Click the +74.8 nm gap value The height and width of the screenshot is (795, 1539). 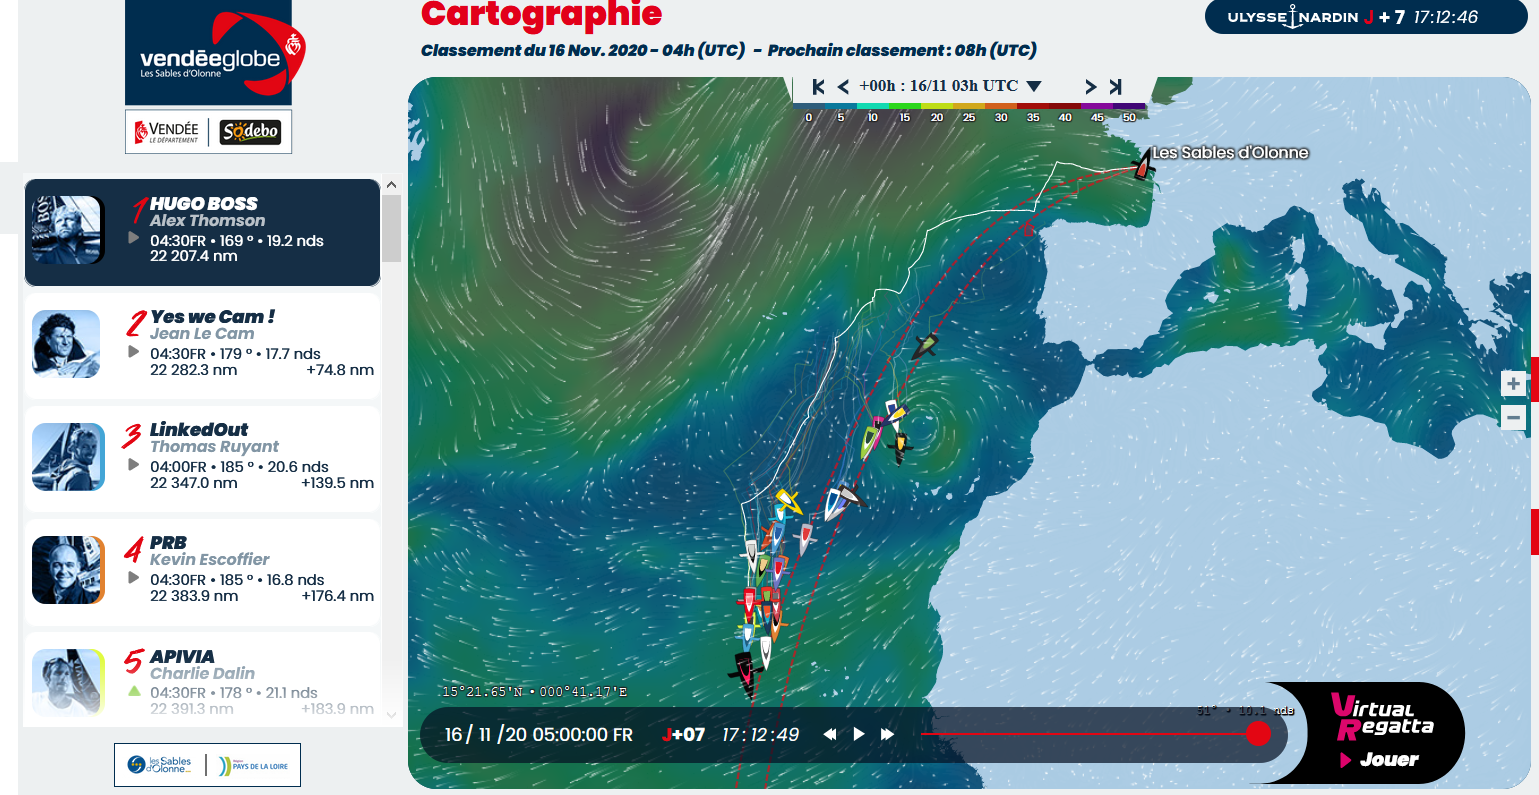[x=340, y=369]
